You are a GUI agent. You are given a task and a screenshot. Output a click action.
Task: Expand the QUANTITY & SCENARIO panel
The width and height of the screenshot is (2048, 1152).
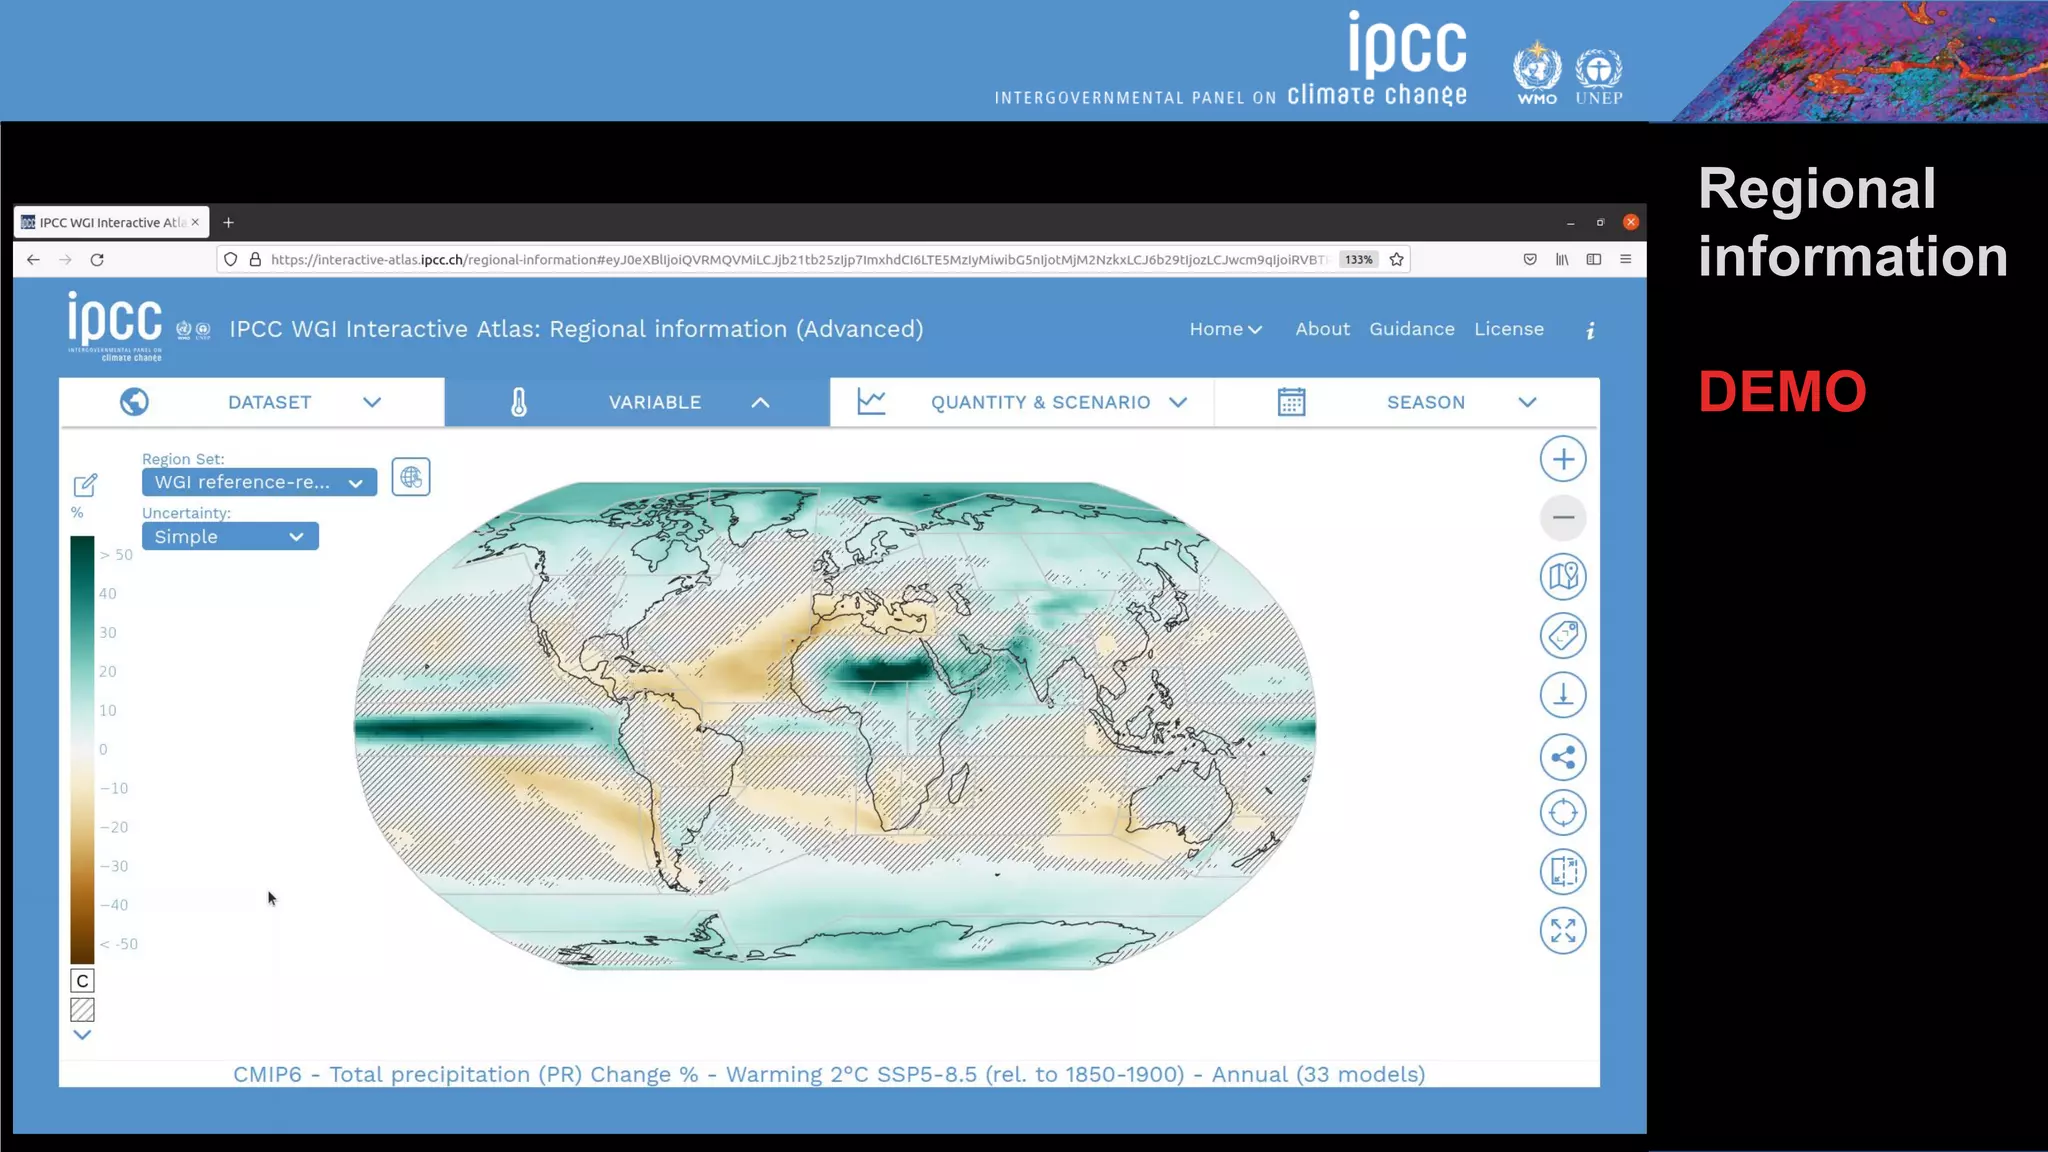click(x=1022, y=402)
